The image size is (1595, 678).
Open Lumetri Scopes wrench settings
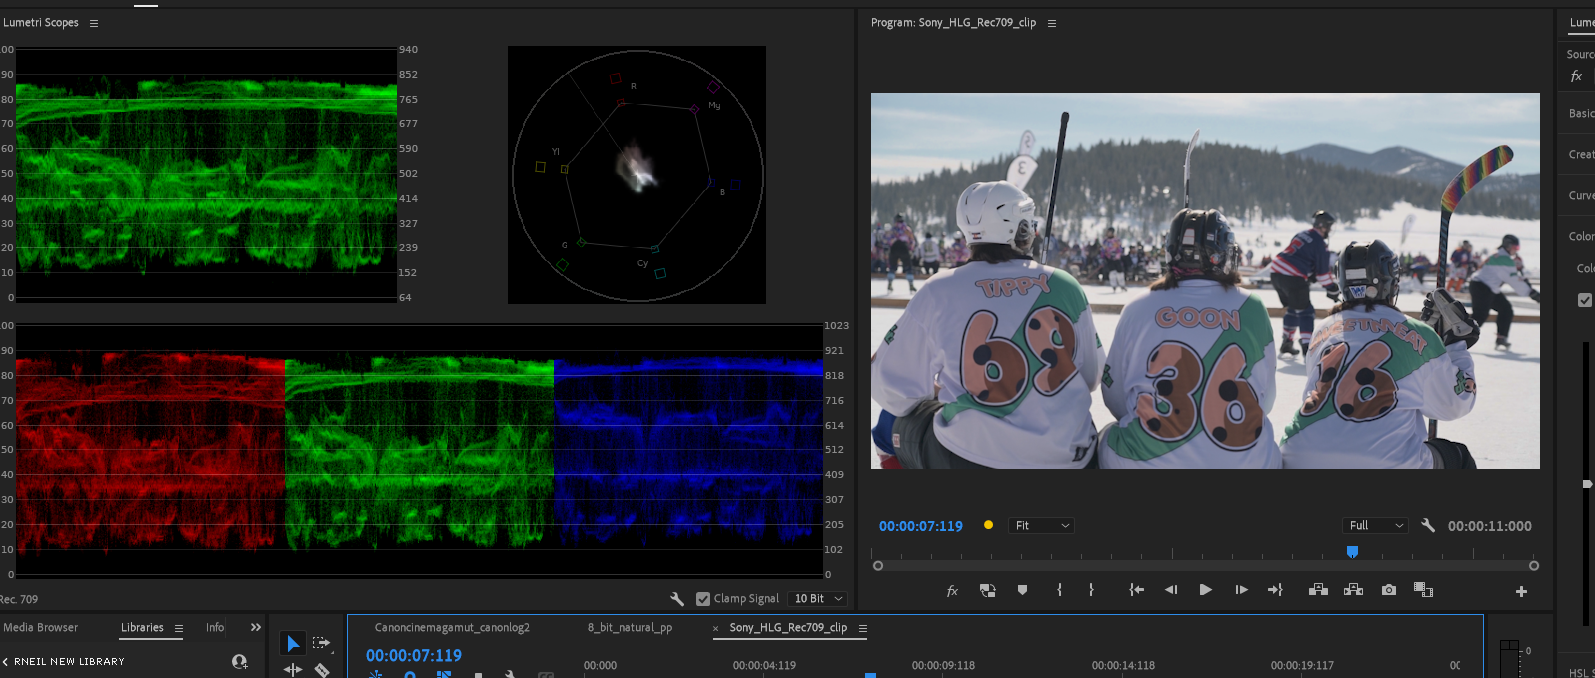coord(677,599)
